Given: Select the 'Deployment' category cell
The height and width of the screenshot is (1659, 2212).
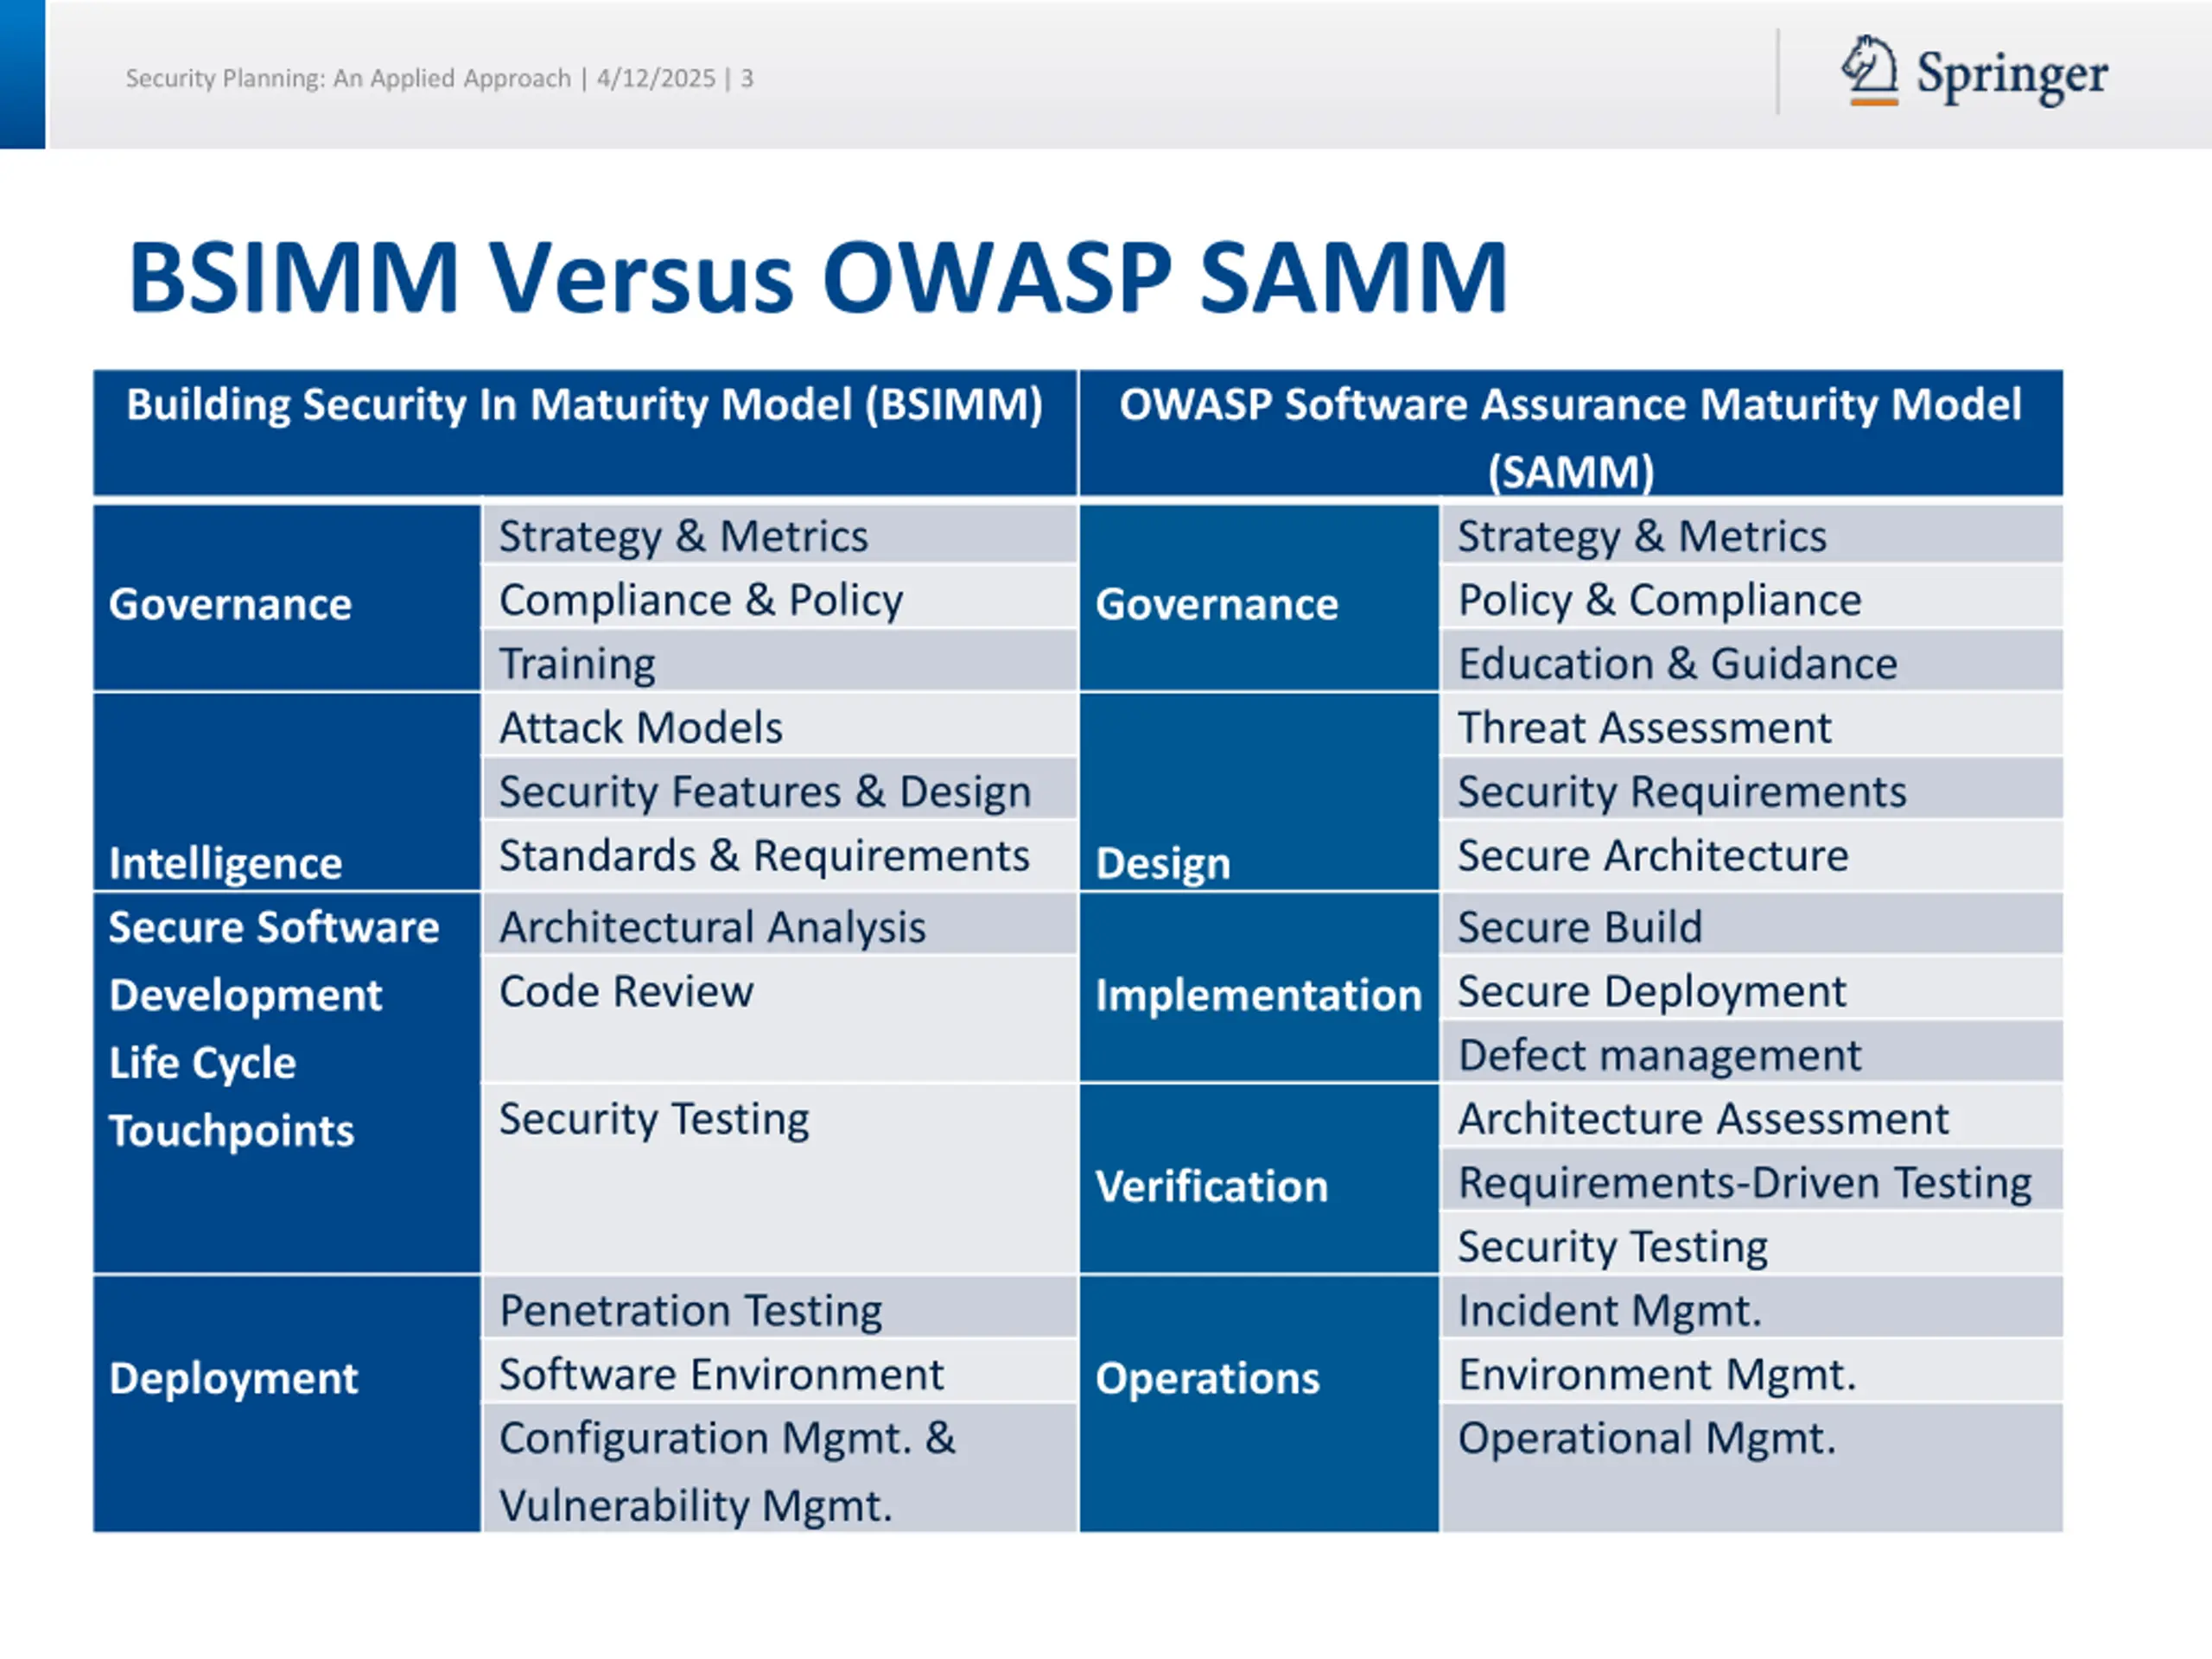Looking at the screenshot, I should 287,1404.
